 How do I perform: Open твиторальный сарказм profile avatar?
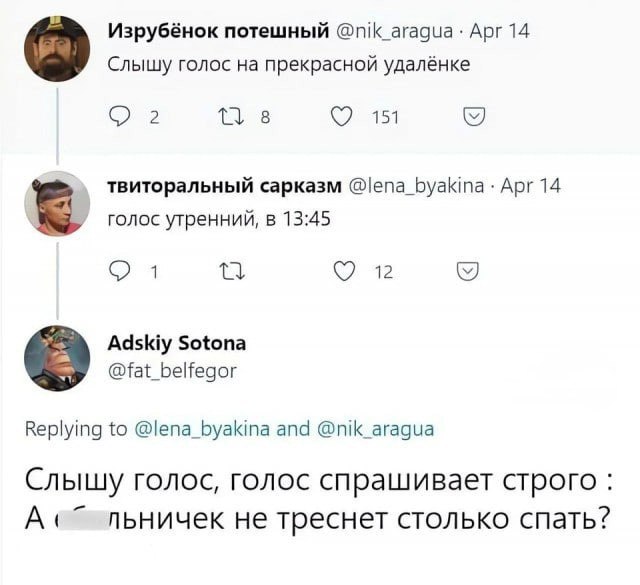[x=57, y=203]
